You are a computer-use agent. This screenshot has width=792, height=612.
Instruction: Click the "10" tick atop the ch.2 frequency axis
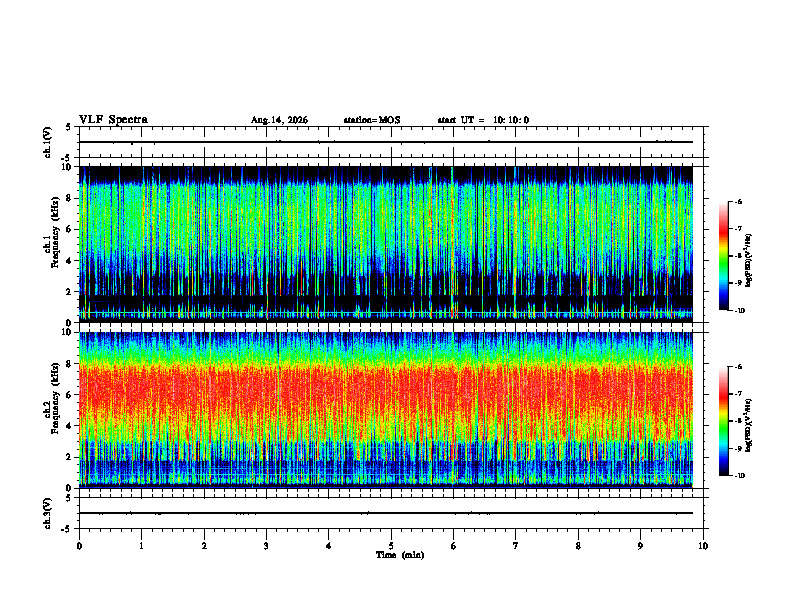68,332
